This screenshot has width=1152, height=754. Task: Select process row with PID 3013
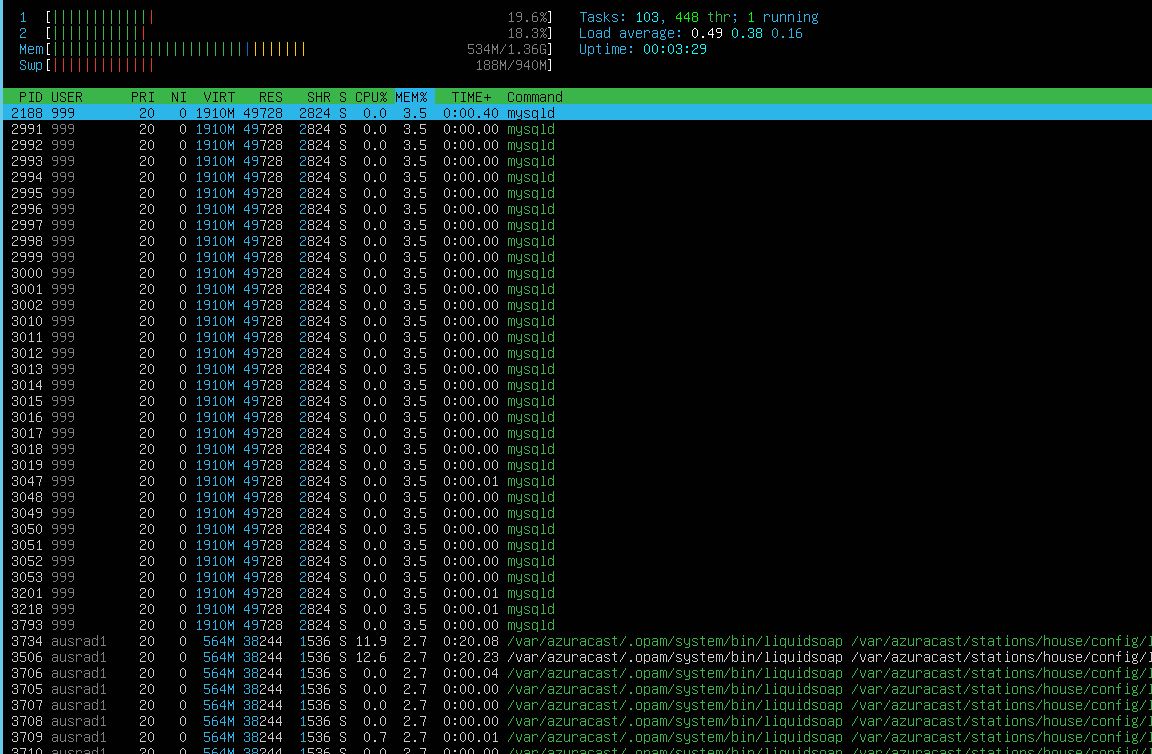576,369
